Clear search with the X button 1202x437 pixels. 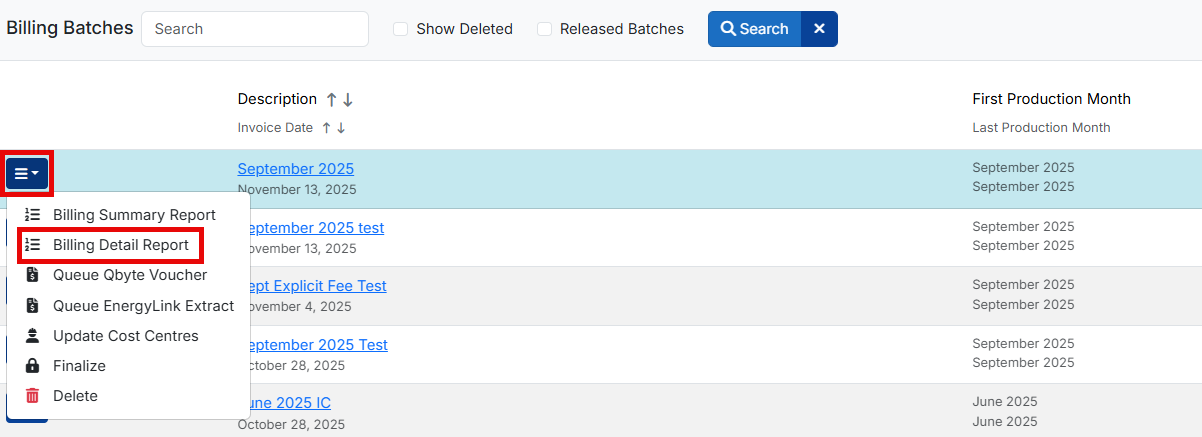pyautogui.click(x=819, y=29)
